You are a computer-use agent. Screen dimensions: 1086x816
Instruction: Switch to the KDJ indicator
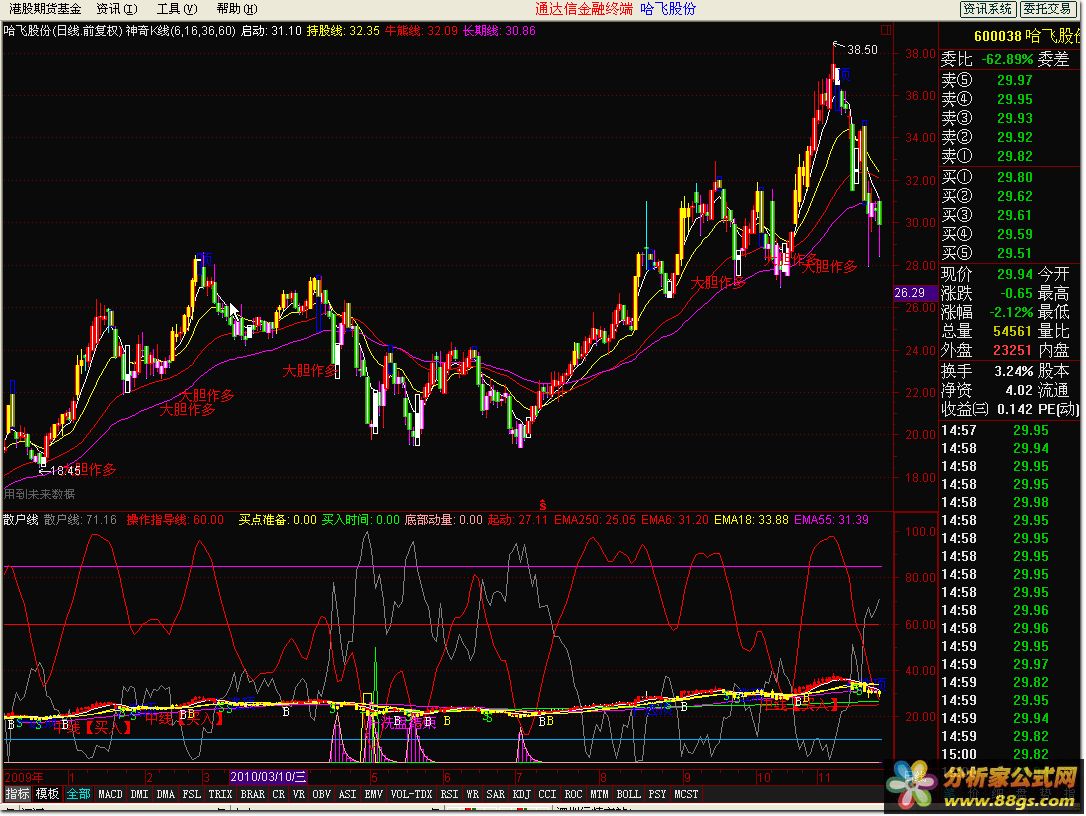click(x=521, y=794)
